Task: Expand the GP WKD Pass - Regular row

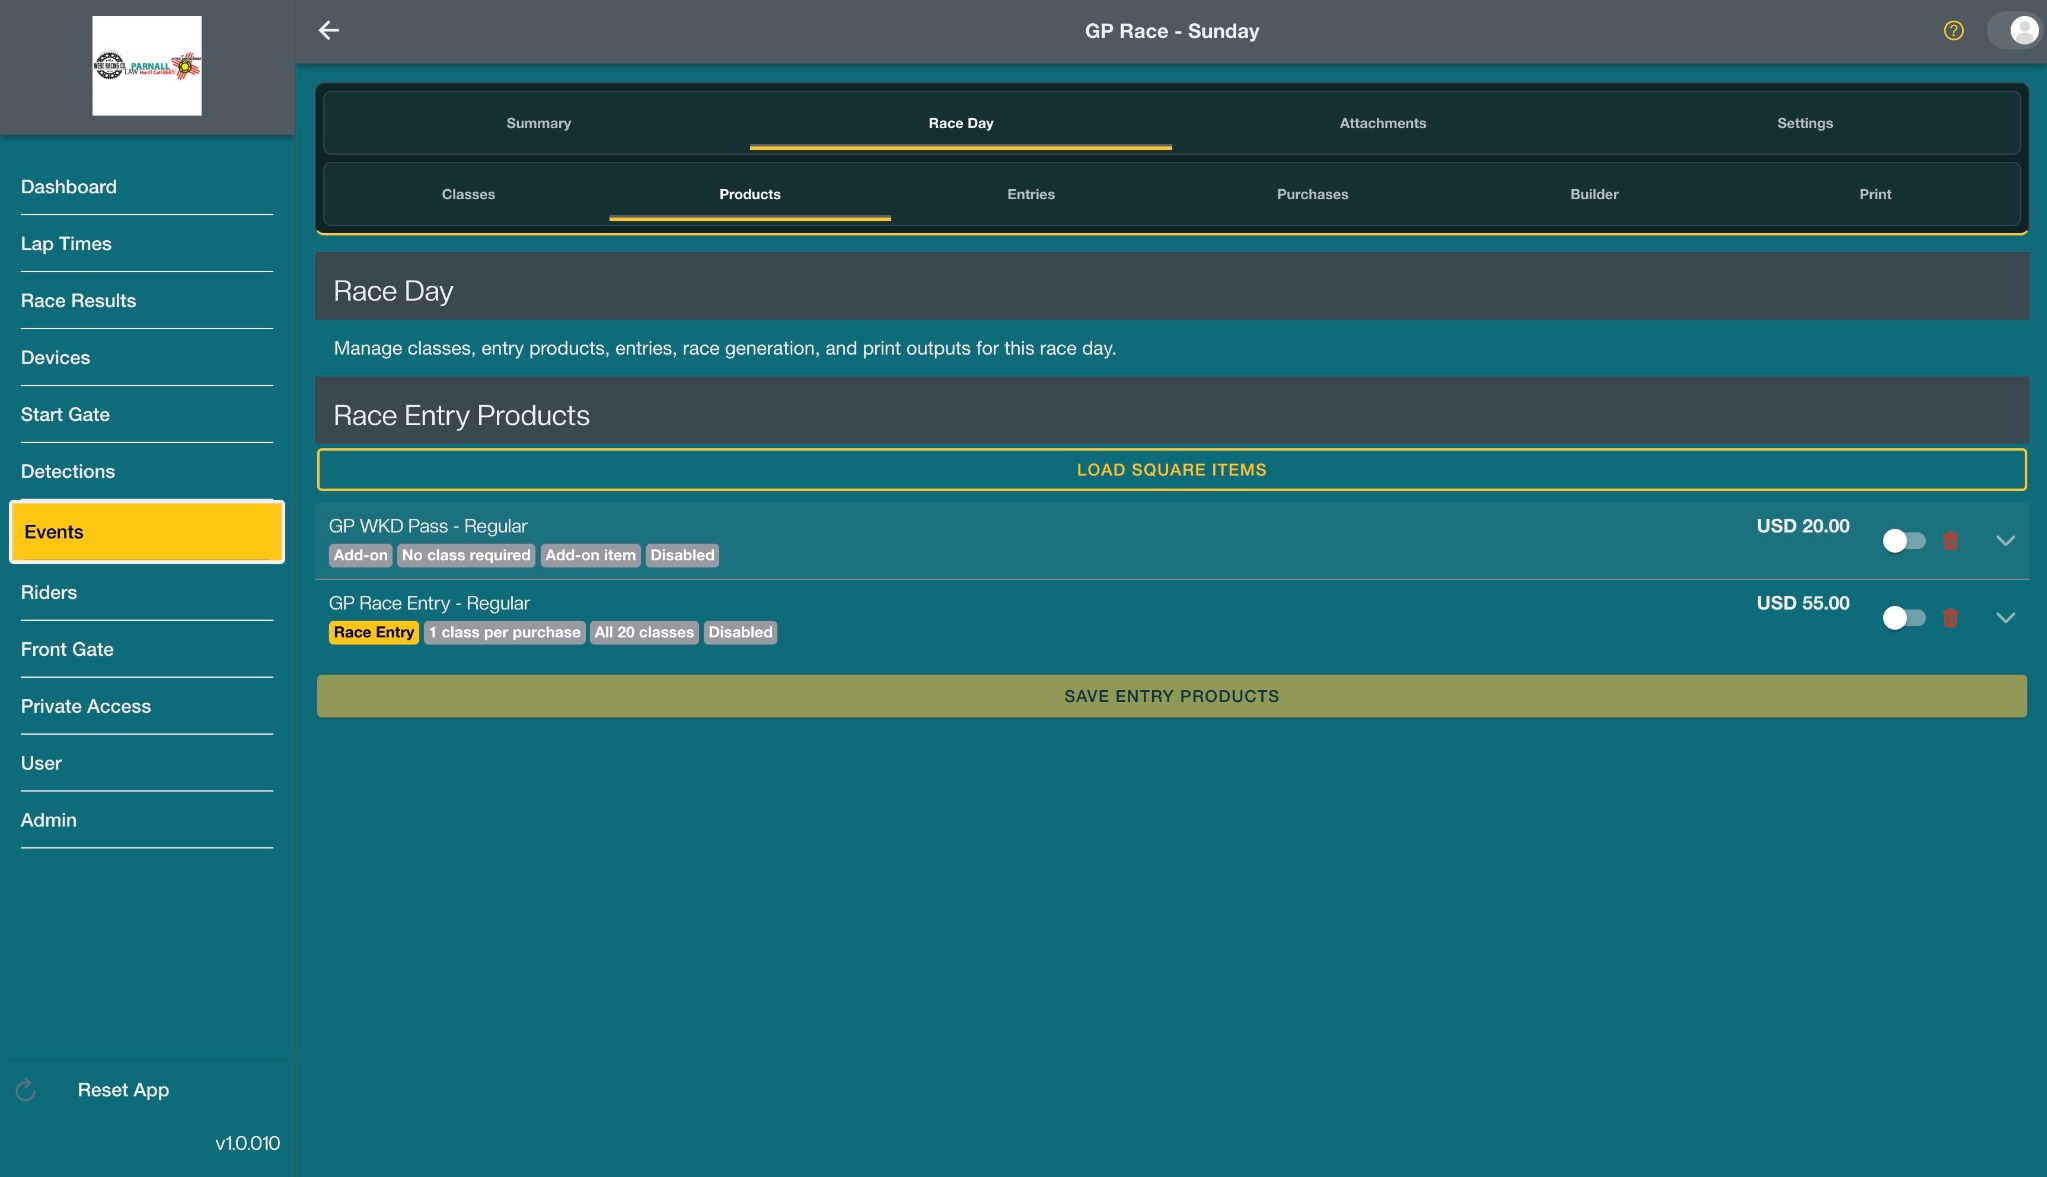Action: [x=2005, y=541]
